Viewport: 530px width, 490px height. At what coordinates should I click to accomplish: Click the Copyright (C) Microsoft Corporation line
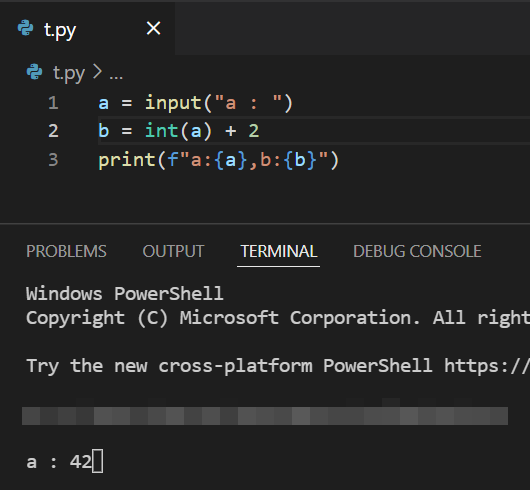278,318
